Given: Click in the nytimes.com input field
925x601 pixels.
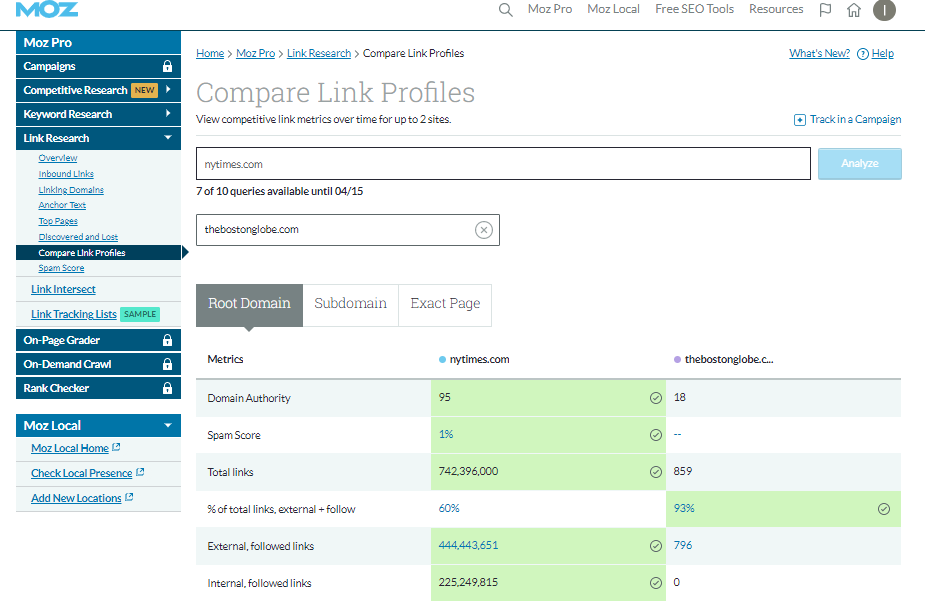Looking at the screenshot, I should (x=503, y=163).
